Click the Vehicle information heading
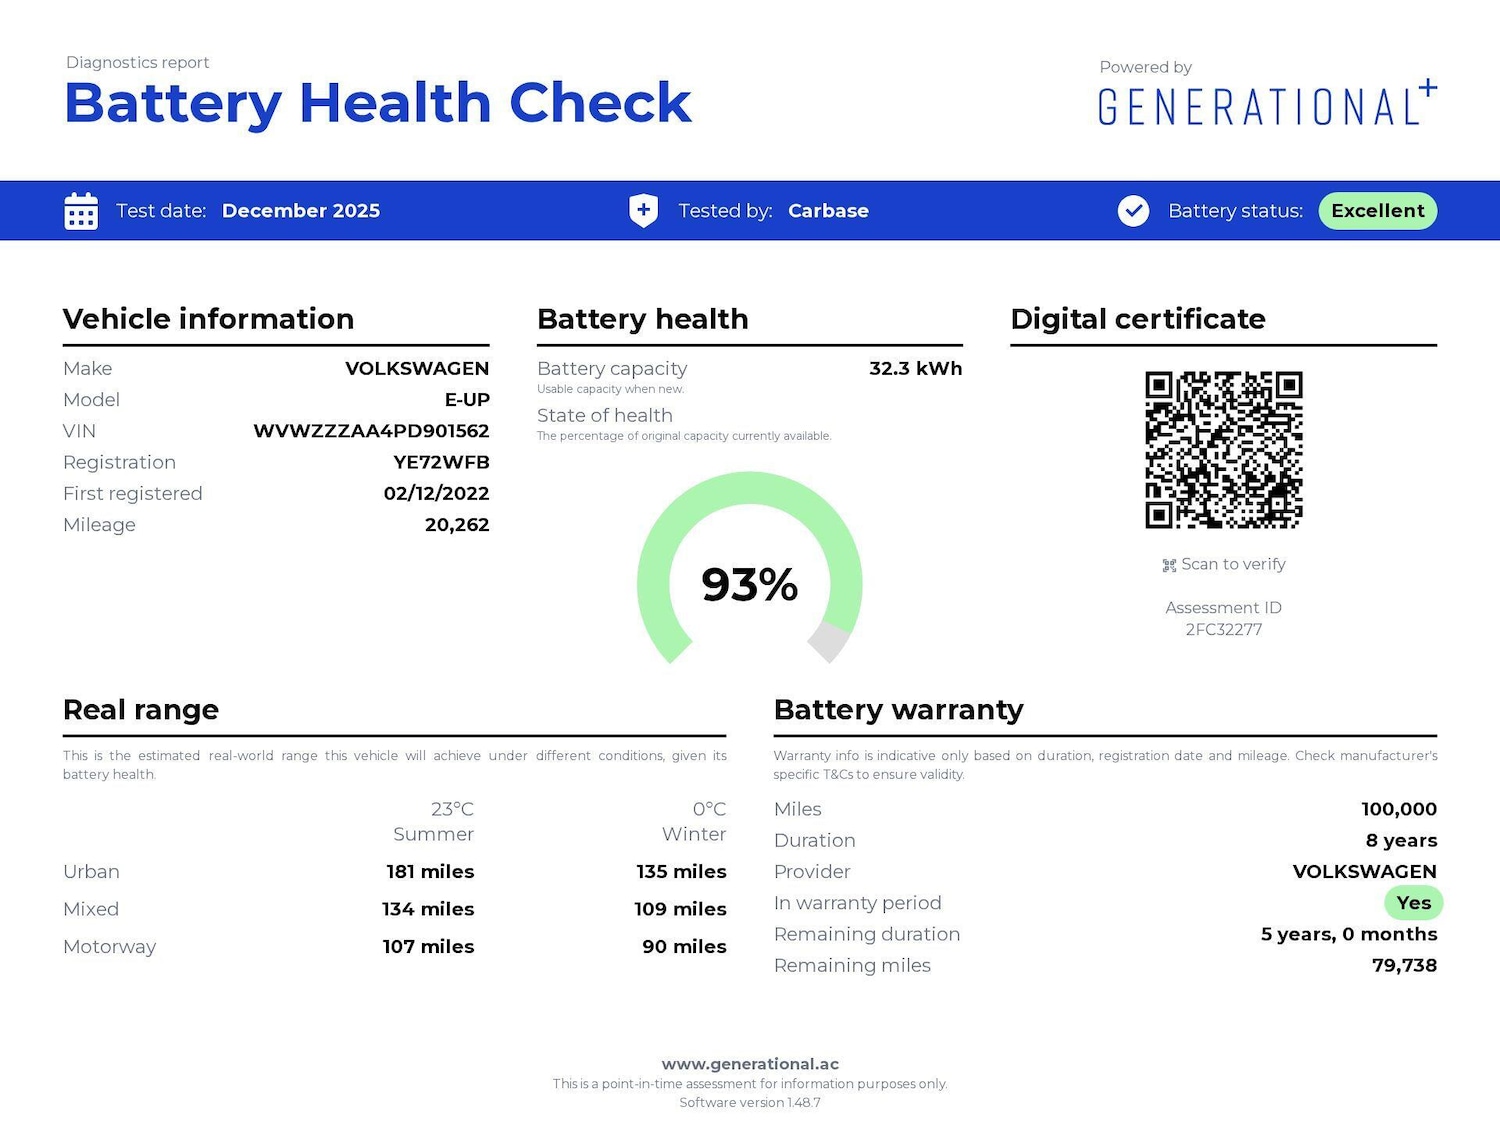Screen dimensions: 1500x1125 [208, 319]
